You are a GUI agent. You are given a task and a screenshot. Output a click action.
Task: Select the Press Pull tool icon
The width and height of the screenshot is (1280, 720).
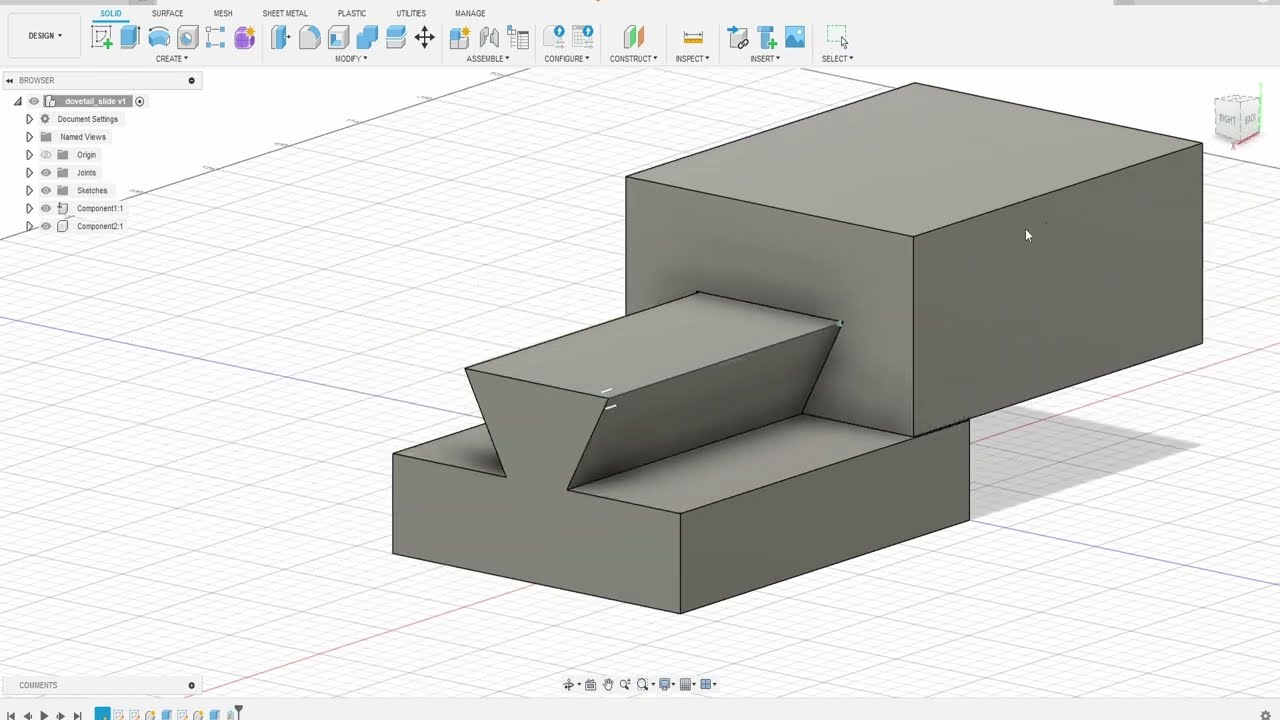pyautogui.click(x=281, y=38)
